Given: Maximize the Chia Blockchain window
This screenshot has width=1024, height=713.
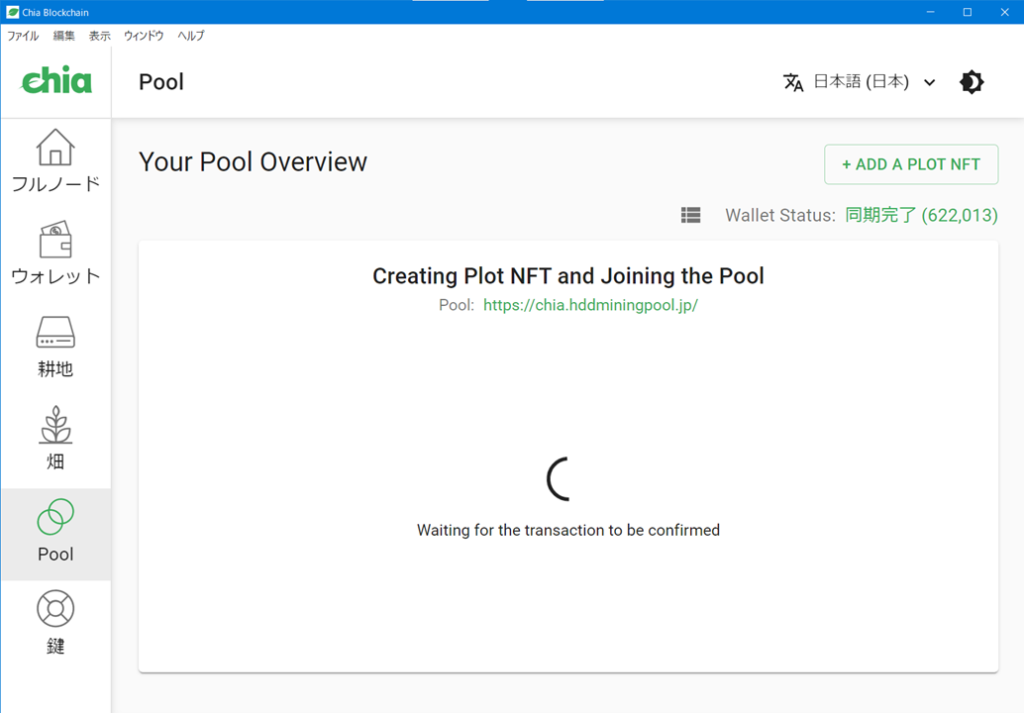Looking at the screenshot, I should click(967, 12).
